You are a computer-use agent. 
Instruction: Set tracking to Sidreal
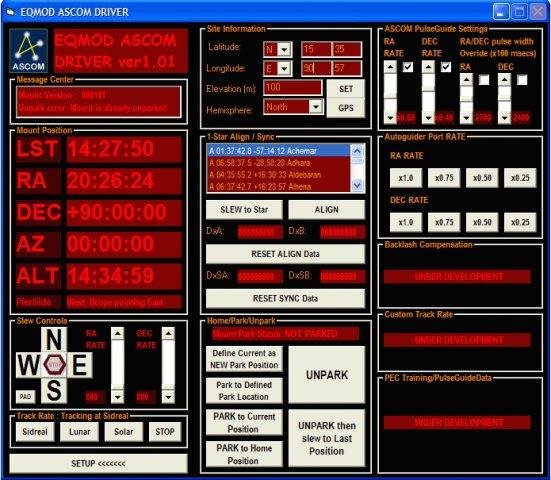click(x=35, y=432)
